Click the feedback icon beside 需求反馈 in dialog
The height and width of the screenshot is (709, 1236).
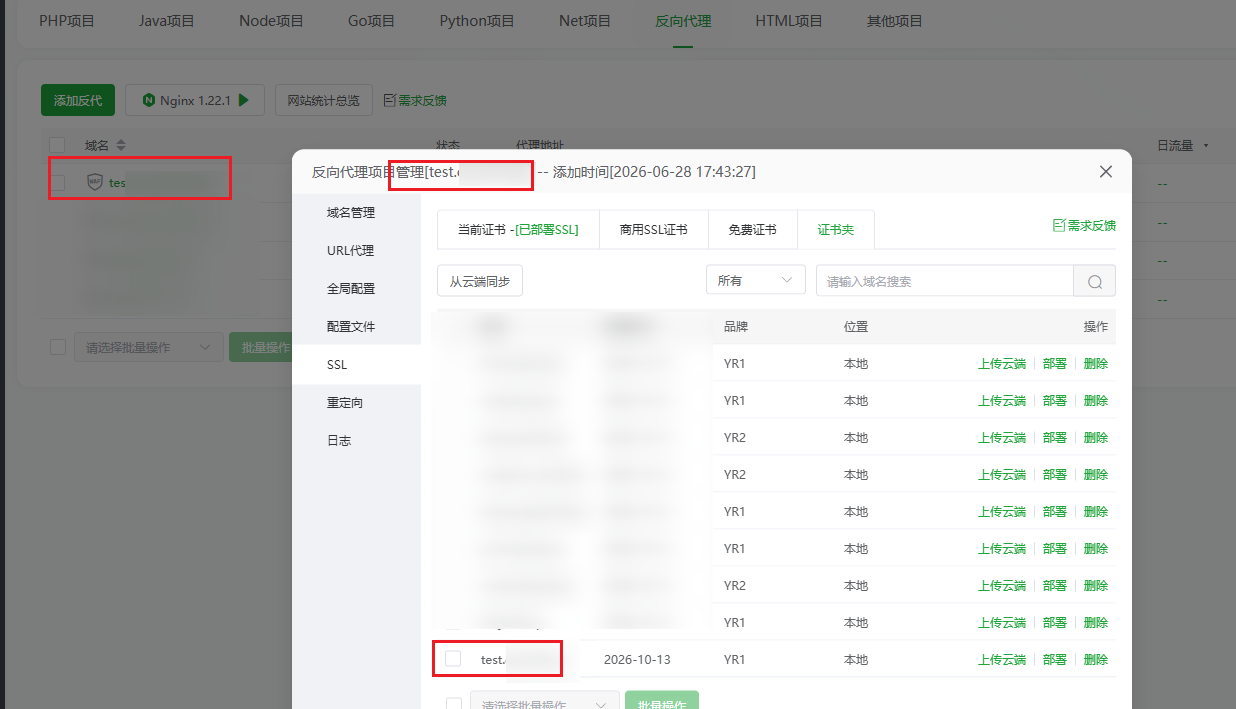[1059, 226]
